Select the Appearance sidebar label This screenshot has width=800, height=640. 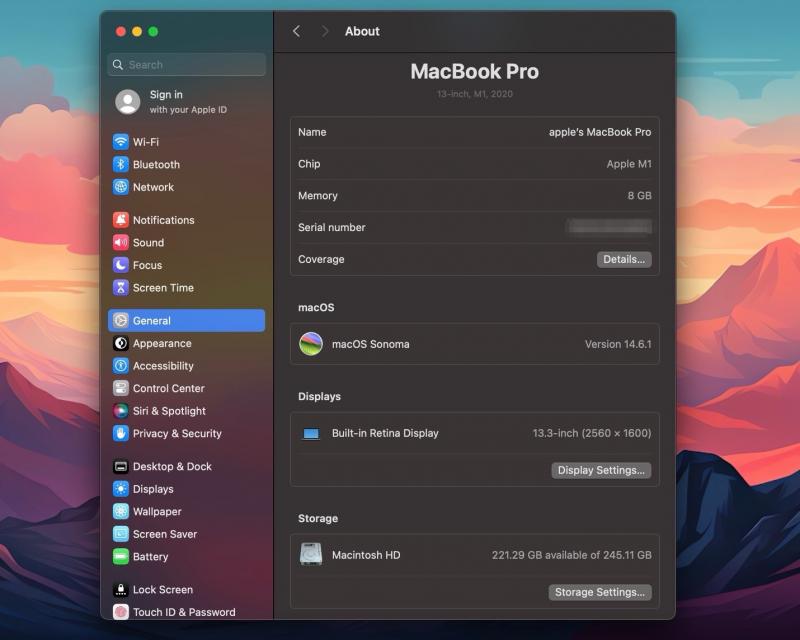pyautogui.click(x=162, y=343)
